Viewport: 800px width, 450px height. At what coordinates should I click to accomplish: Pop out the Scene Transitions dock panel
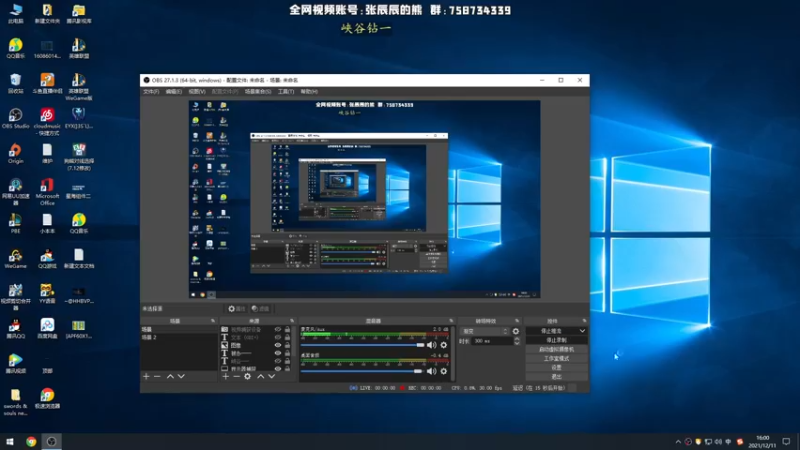pos(517,321)
